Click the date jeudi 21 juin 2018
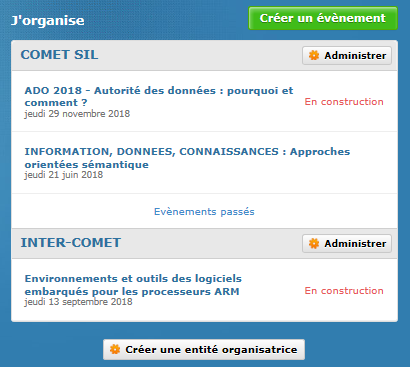This screenshot has width=410, height=367. point(64,175)
